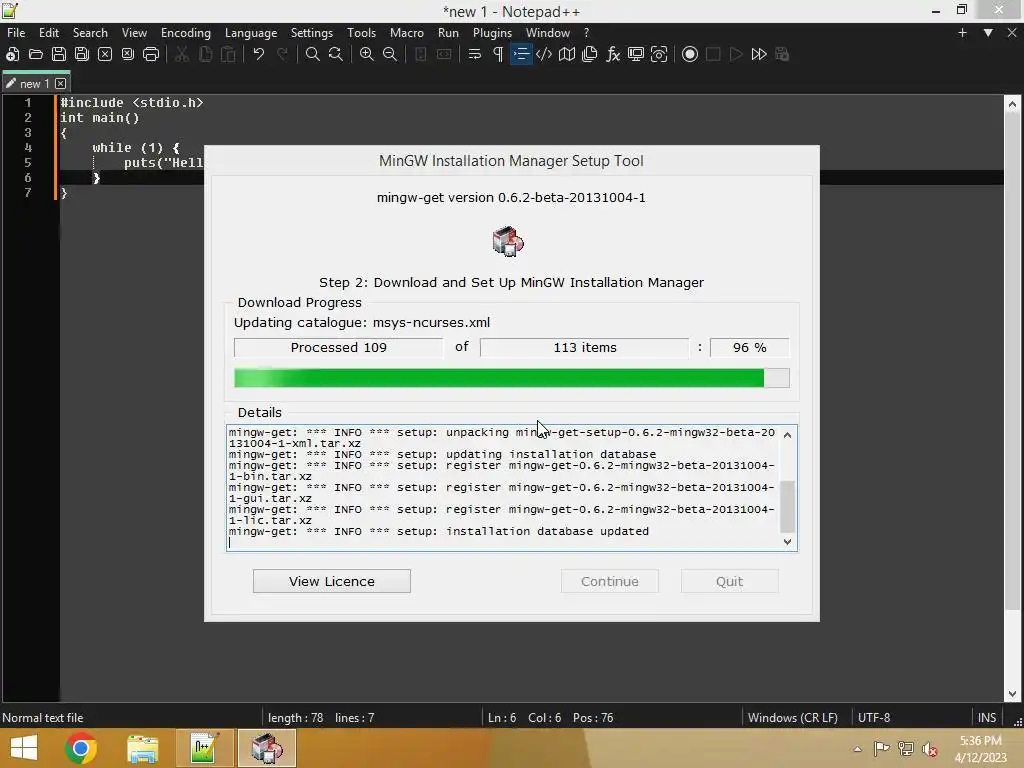Toggle monitoring eye icon
Viewport: 1024px width, 768px height.
tap(659, 54)
